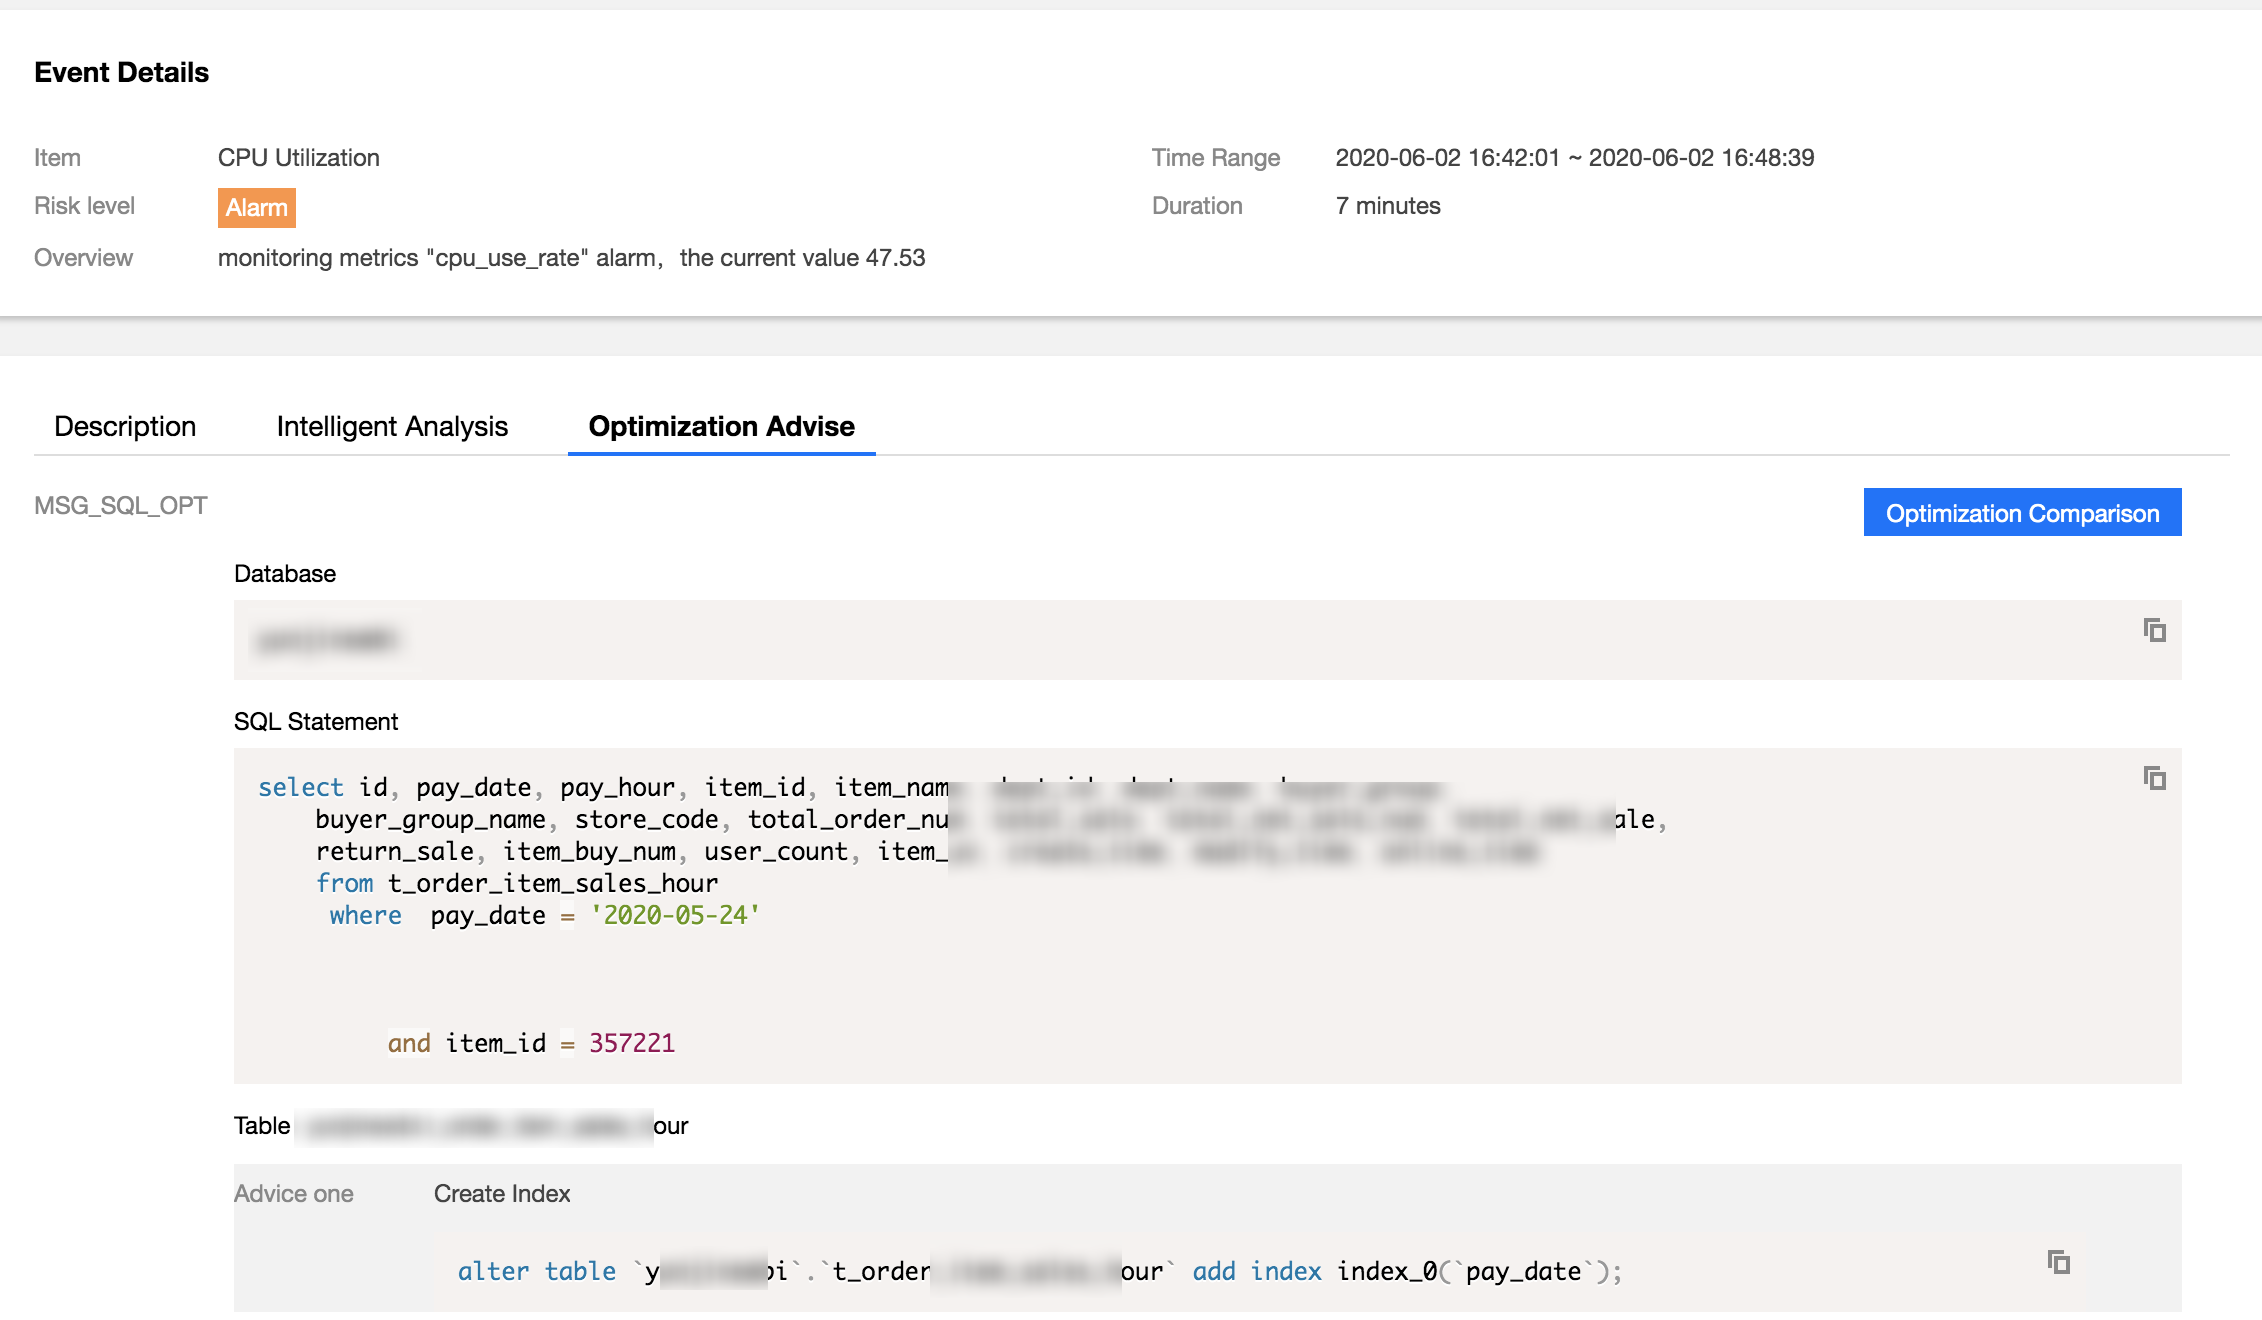The image size is (2262, 1320).
Task: Click the time range value text
Action: [1574, 158]
